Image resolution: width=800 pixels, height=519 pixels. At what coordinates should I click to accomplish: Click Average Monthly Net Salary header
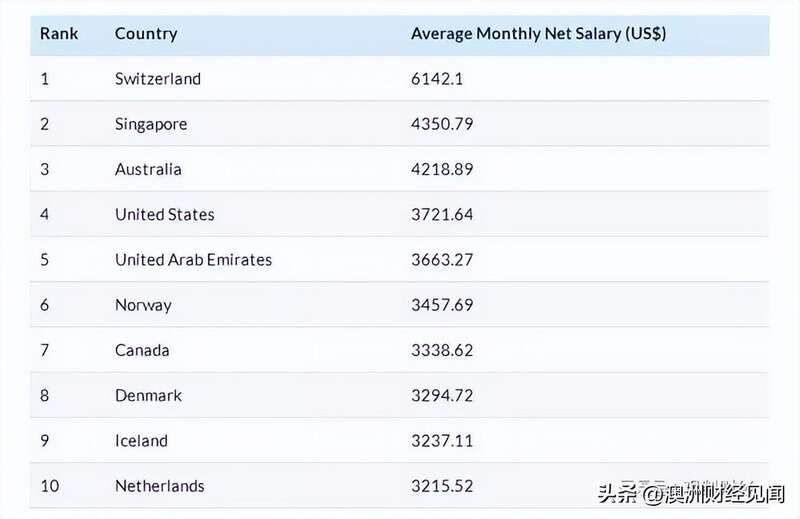click(538, 34)
